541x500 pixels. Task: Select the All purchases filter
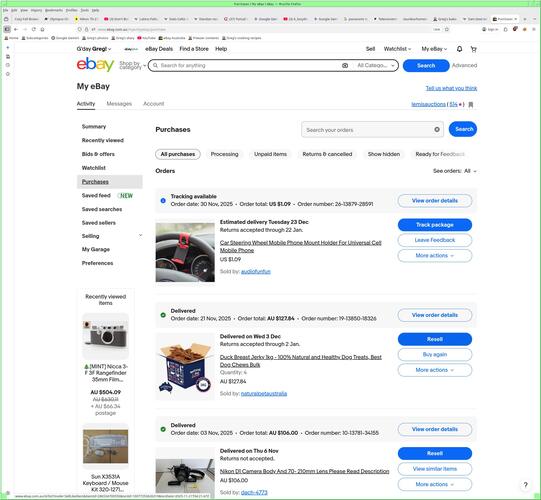[178, 154]
